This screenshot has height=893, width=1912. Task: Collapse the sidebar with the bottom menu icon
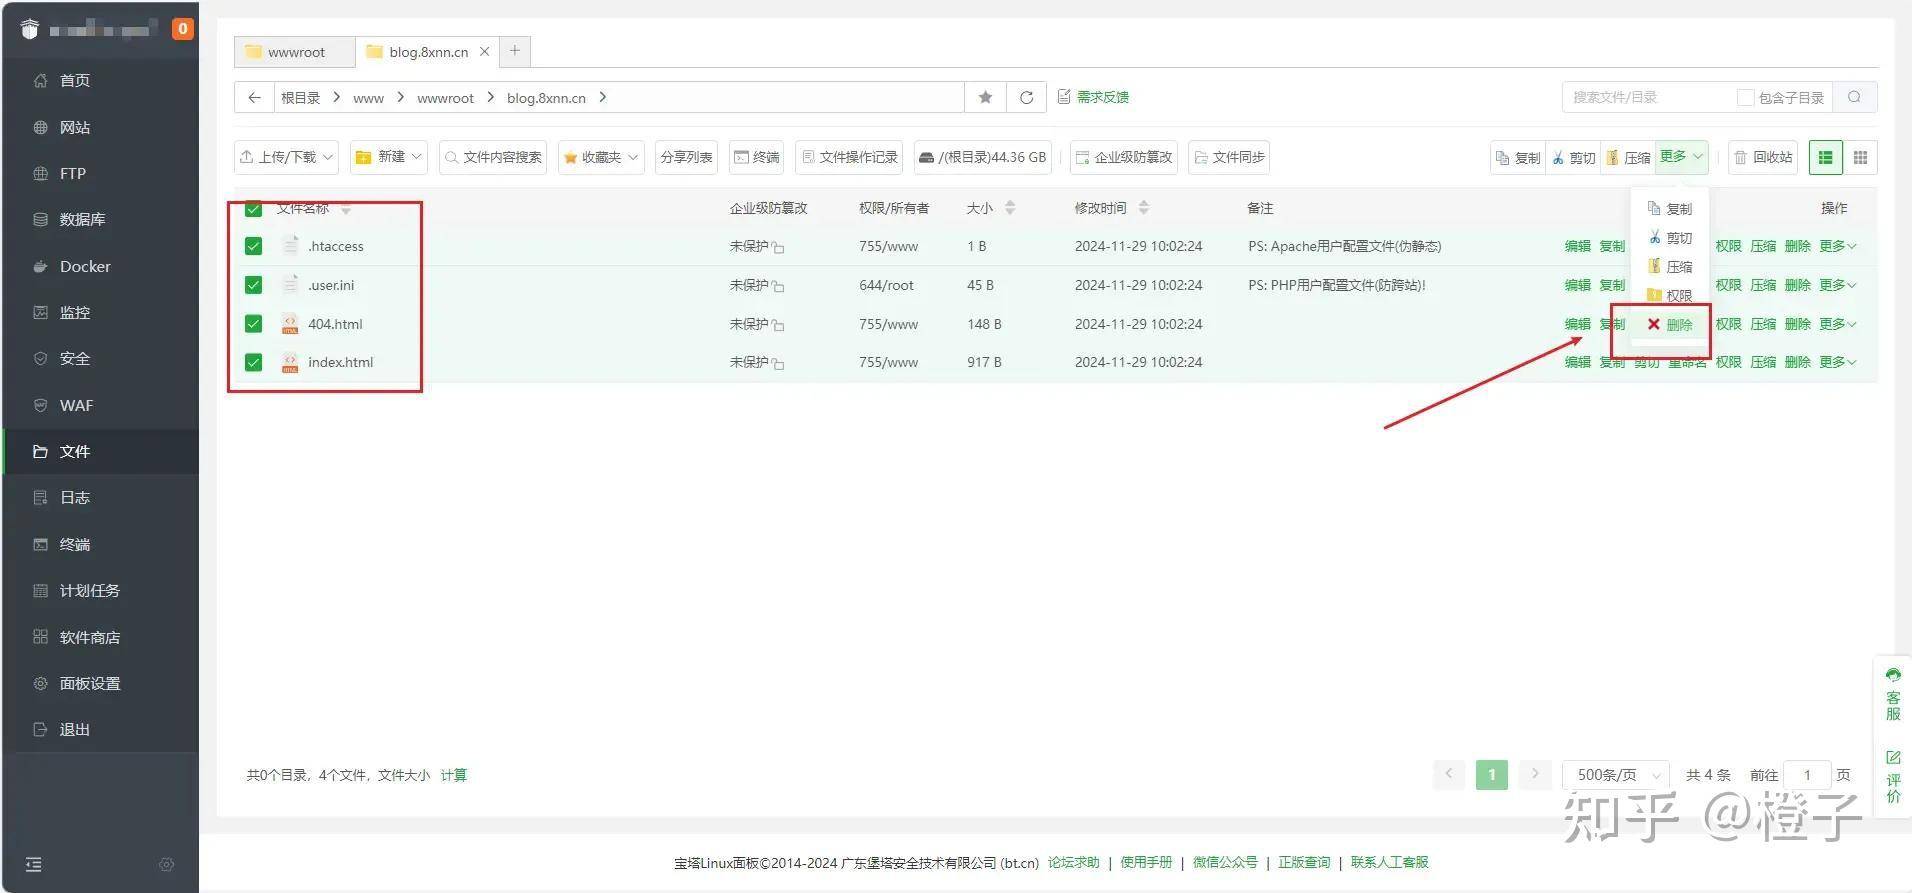point(33,864)
